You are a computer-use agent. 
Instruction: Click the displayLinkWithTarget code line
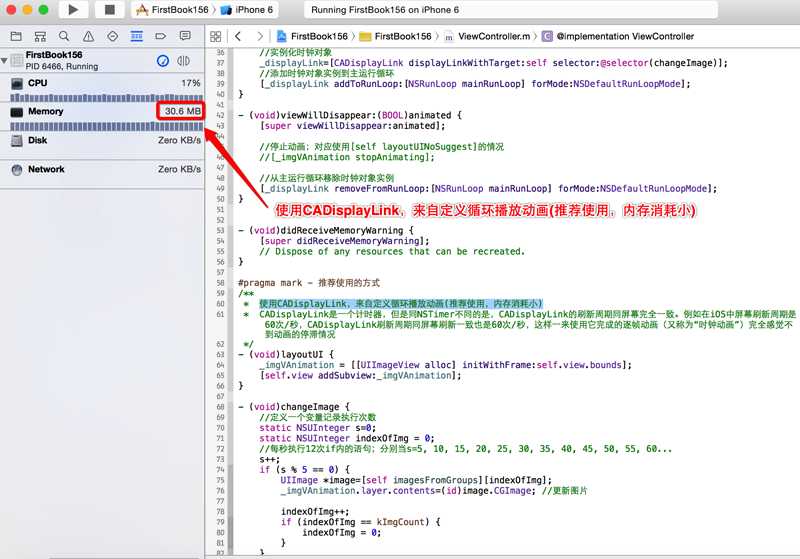click(494, 63)
